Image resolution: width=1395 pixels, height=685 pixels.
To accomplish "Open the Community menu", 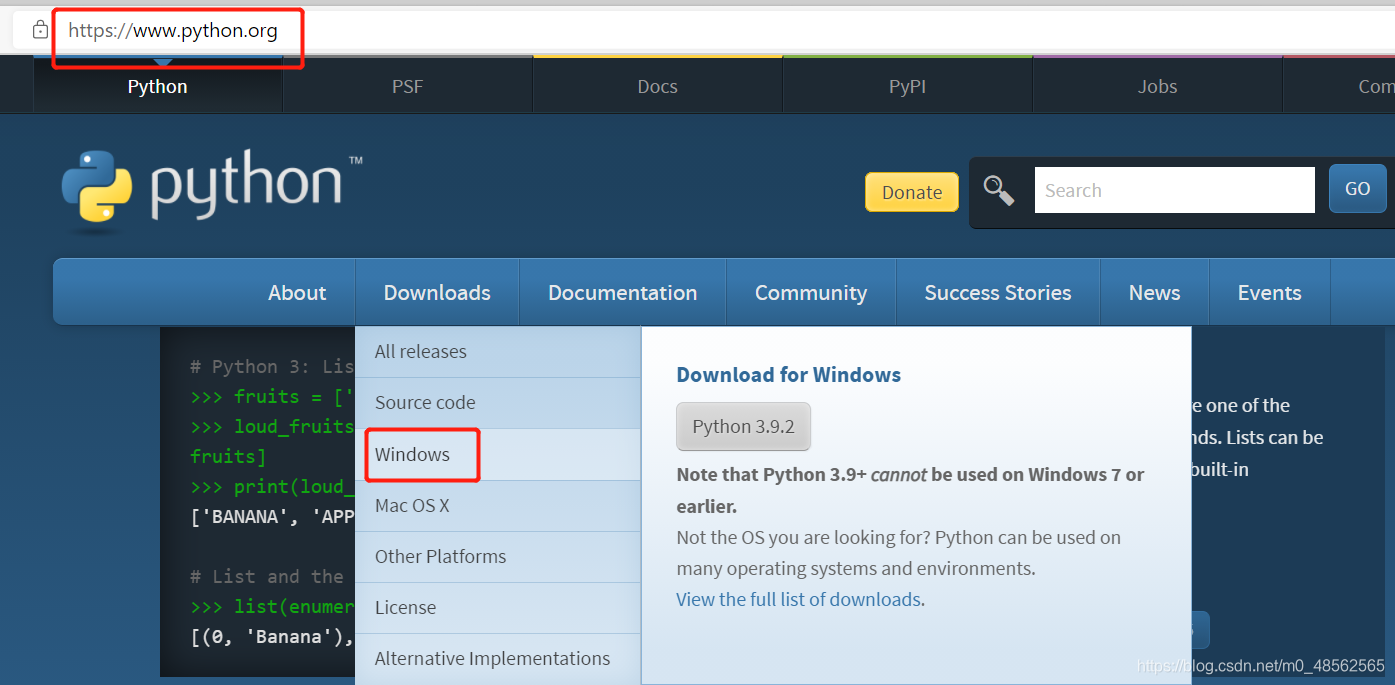I will click(x=811, y=293).
